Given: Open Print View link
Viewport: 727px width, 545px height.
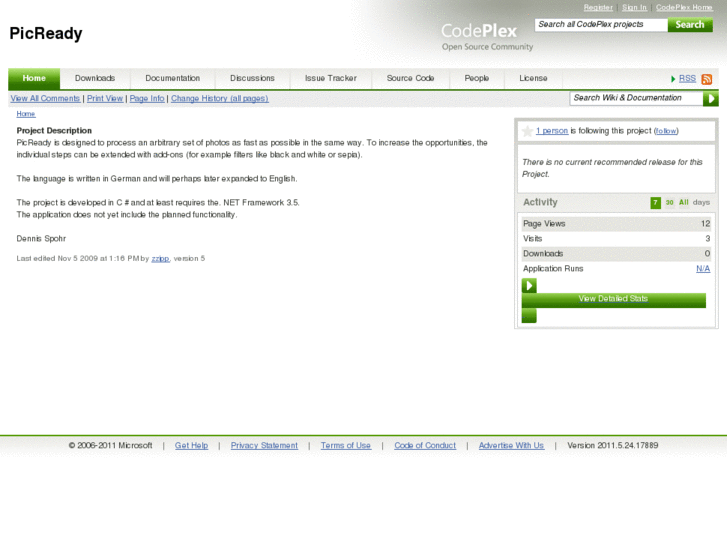Looking at the screenshot, I should tap(105, 99).
